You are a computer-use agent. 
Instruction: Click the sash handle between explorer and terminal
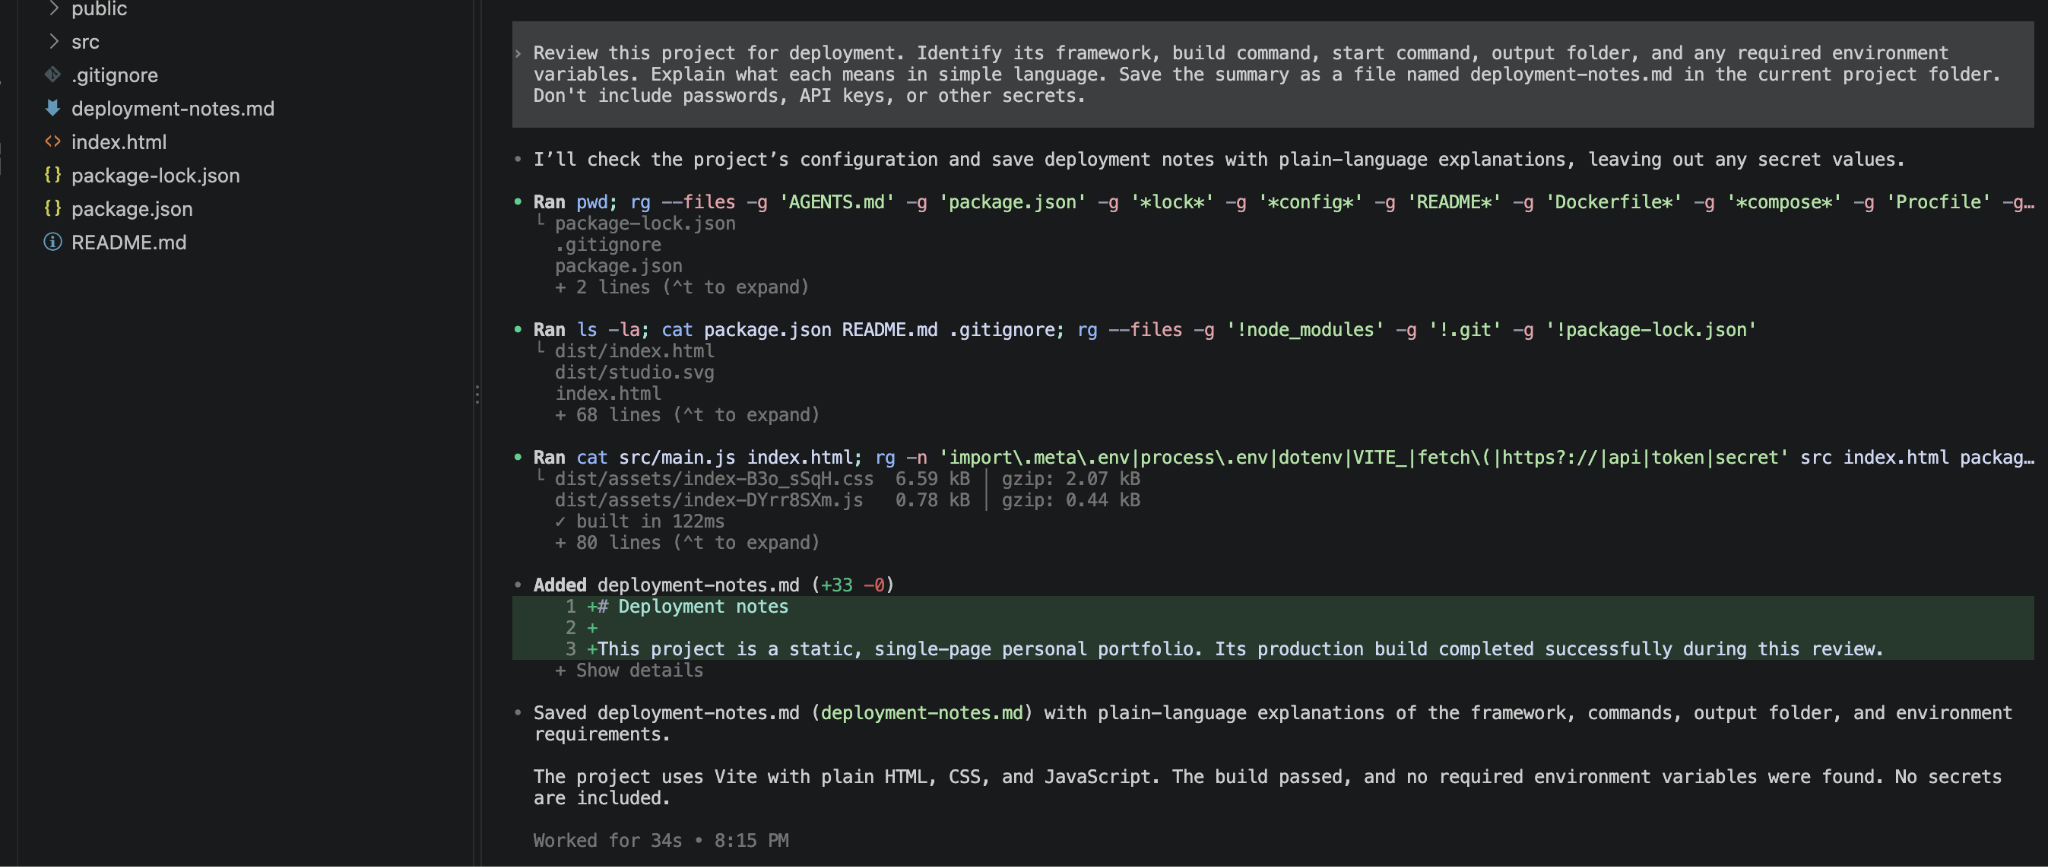point(477,394)
